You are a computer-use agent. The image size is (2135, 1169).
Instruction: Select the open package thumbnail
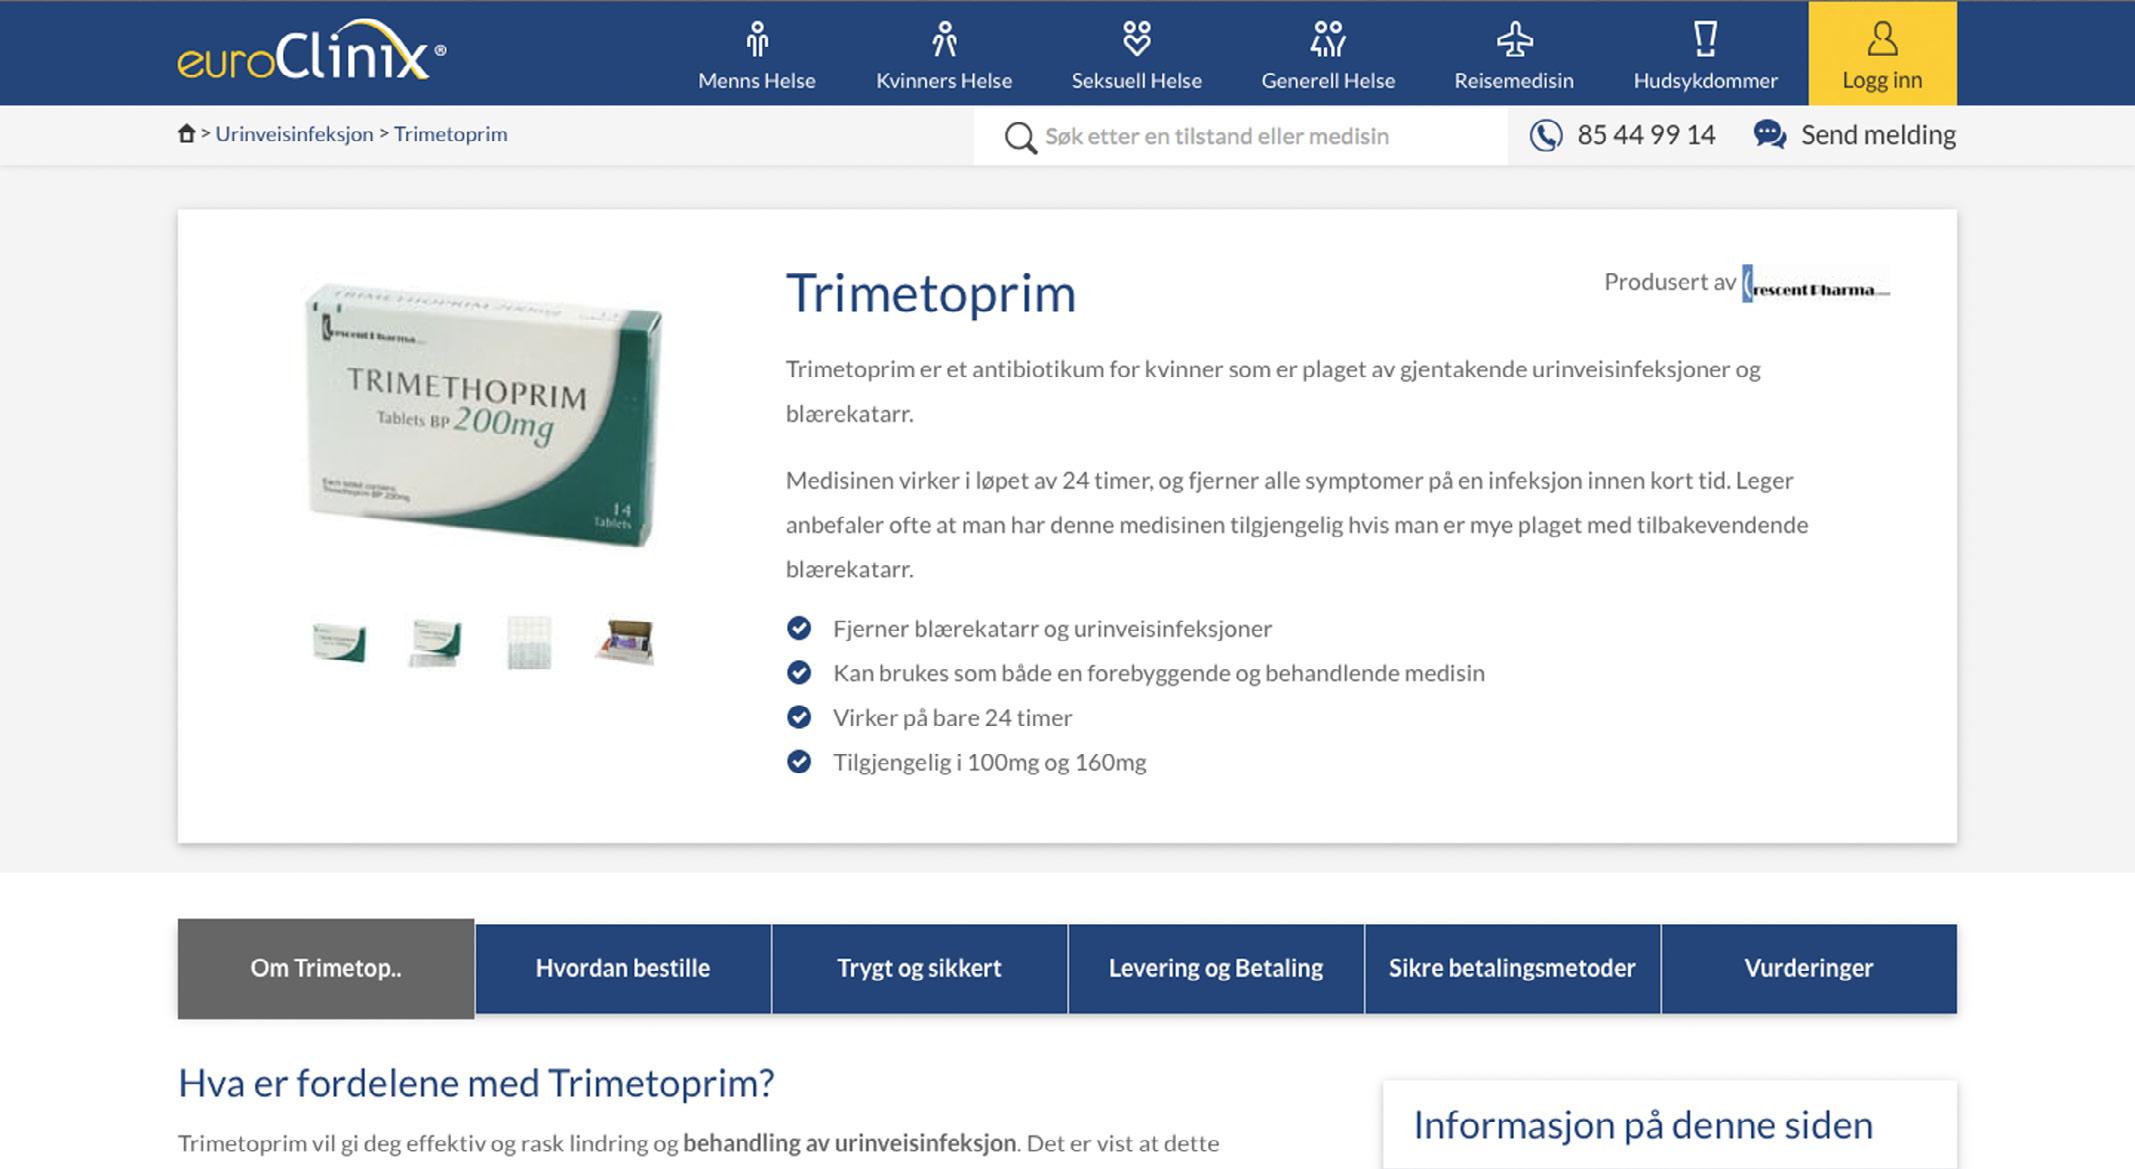625,642
